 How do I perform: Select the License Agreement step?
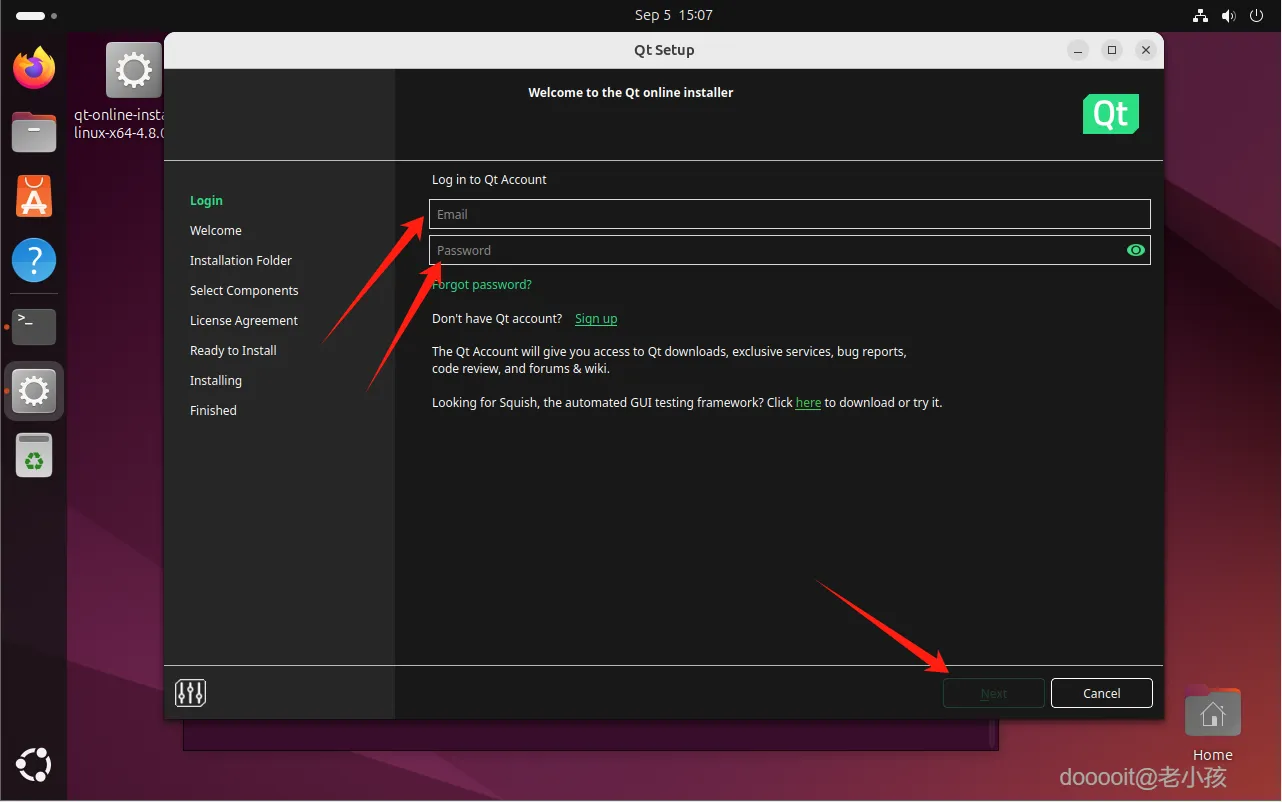[x=244, y=321]
